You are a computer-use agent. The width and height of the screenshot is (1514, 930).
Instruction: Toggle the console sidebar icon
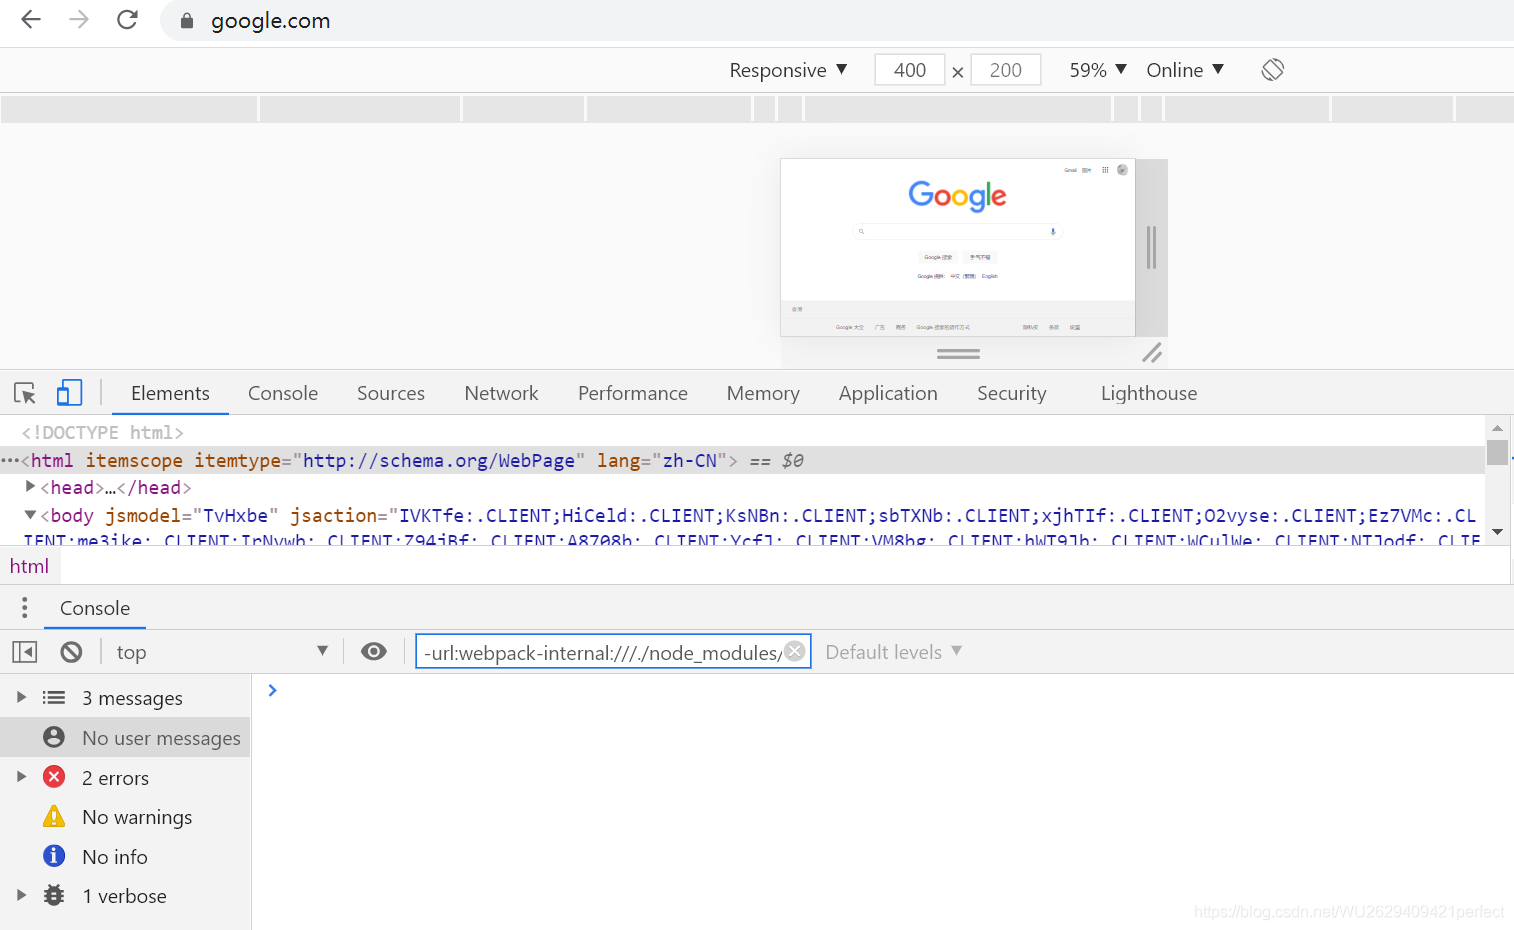click(x=25, y=652)
